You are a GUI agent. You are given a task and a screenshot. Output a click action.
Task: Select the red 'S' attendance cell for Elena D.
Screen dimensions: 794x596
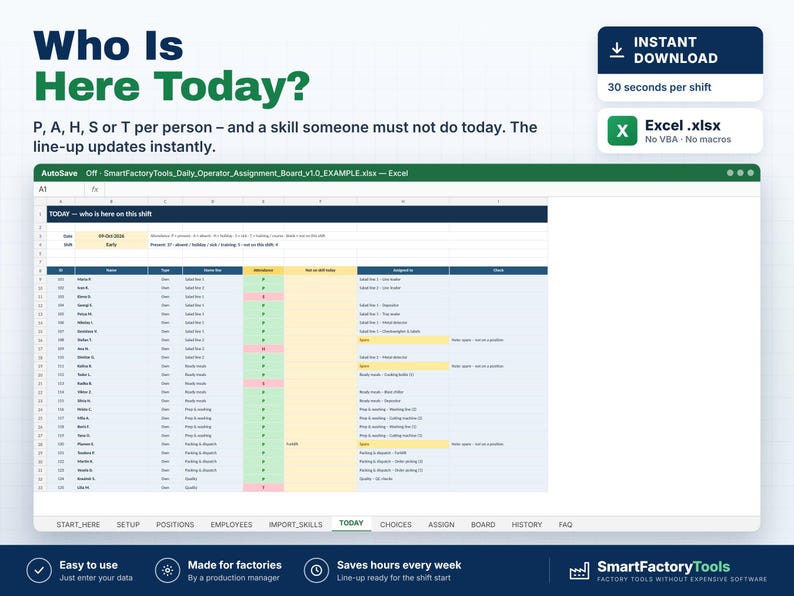point(263,297)
